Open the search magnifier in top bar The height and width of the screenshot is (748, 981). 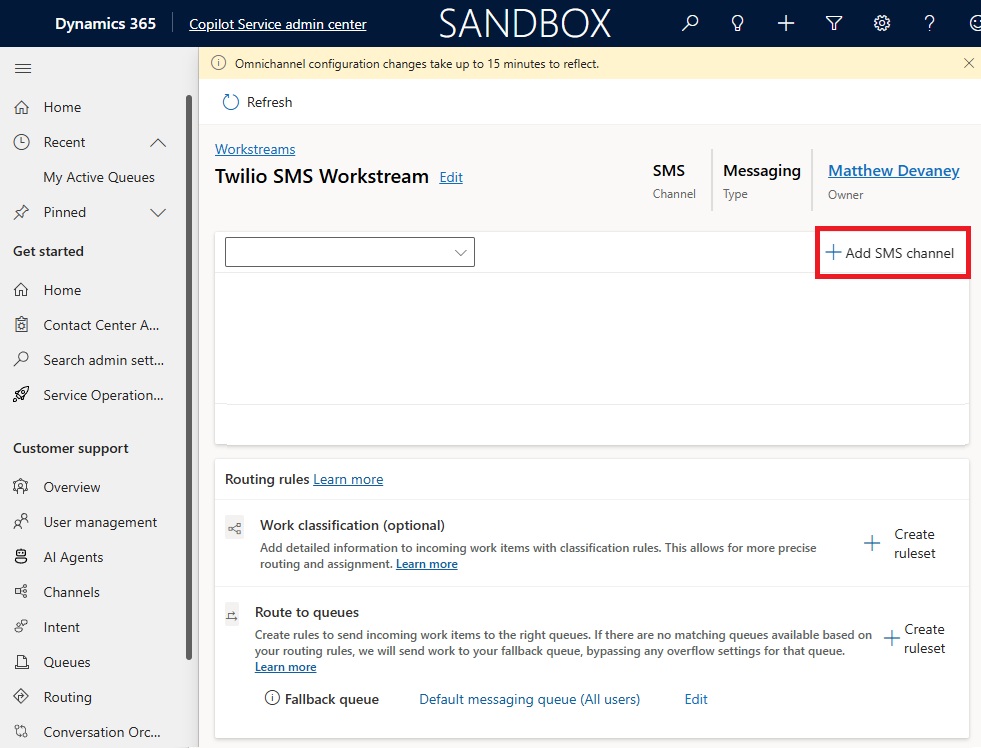(689, 24)
